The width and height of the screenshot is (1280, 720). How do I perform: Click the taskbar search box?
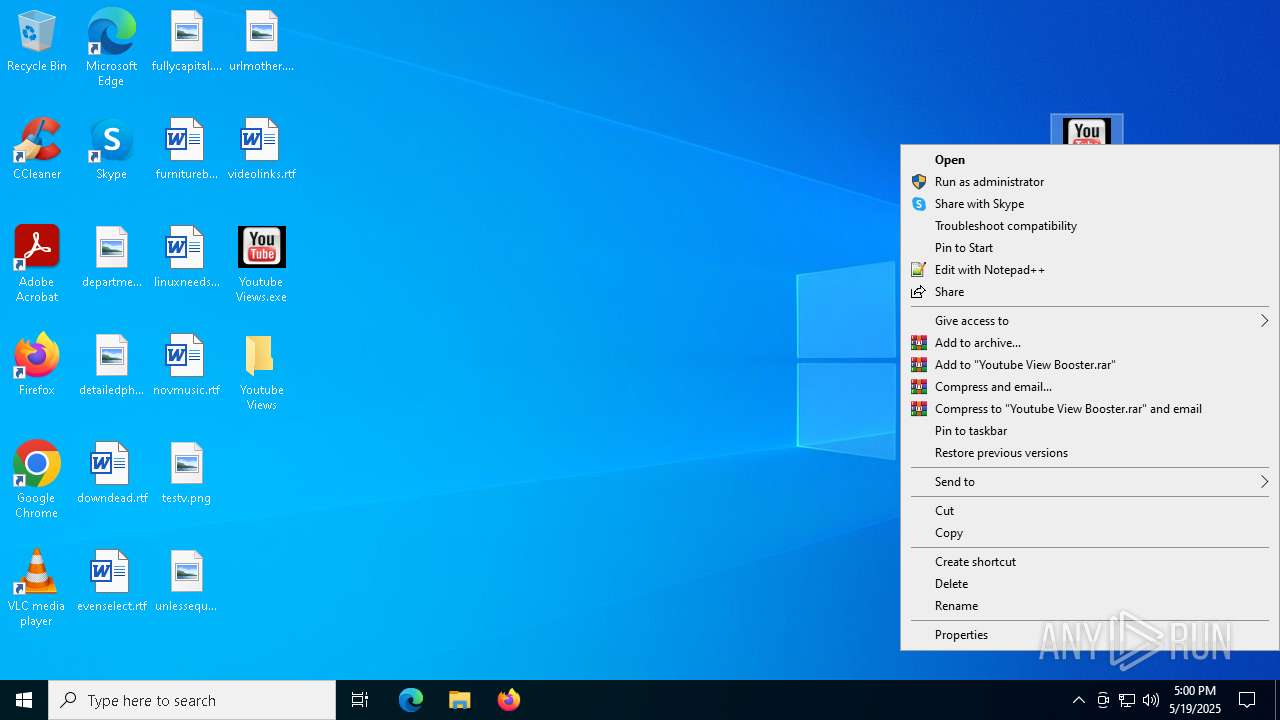click(192, 700)
